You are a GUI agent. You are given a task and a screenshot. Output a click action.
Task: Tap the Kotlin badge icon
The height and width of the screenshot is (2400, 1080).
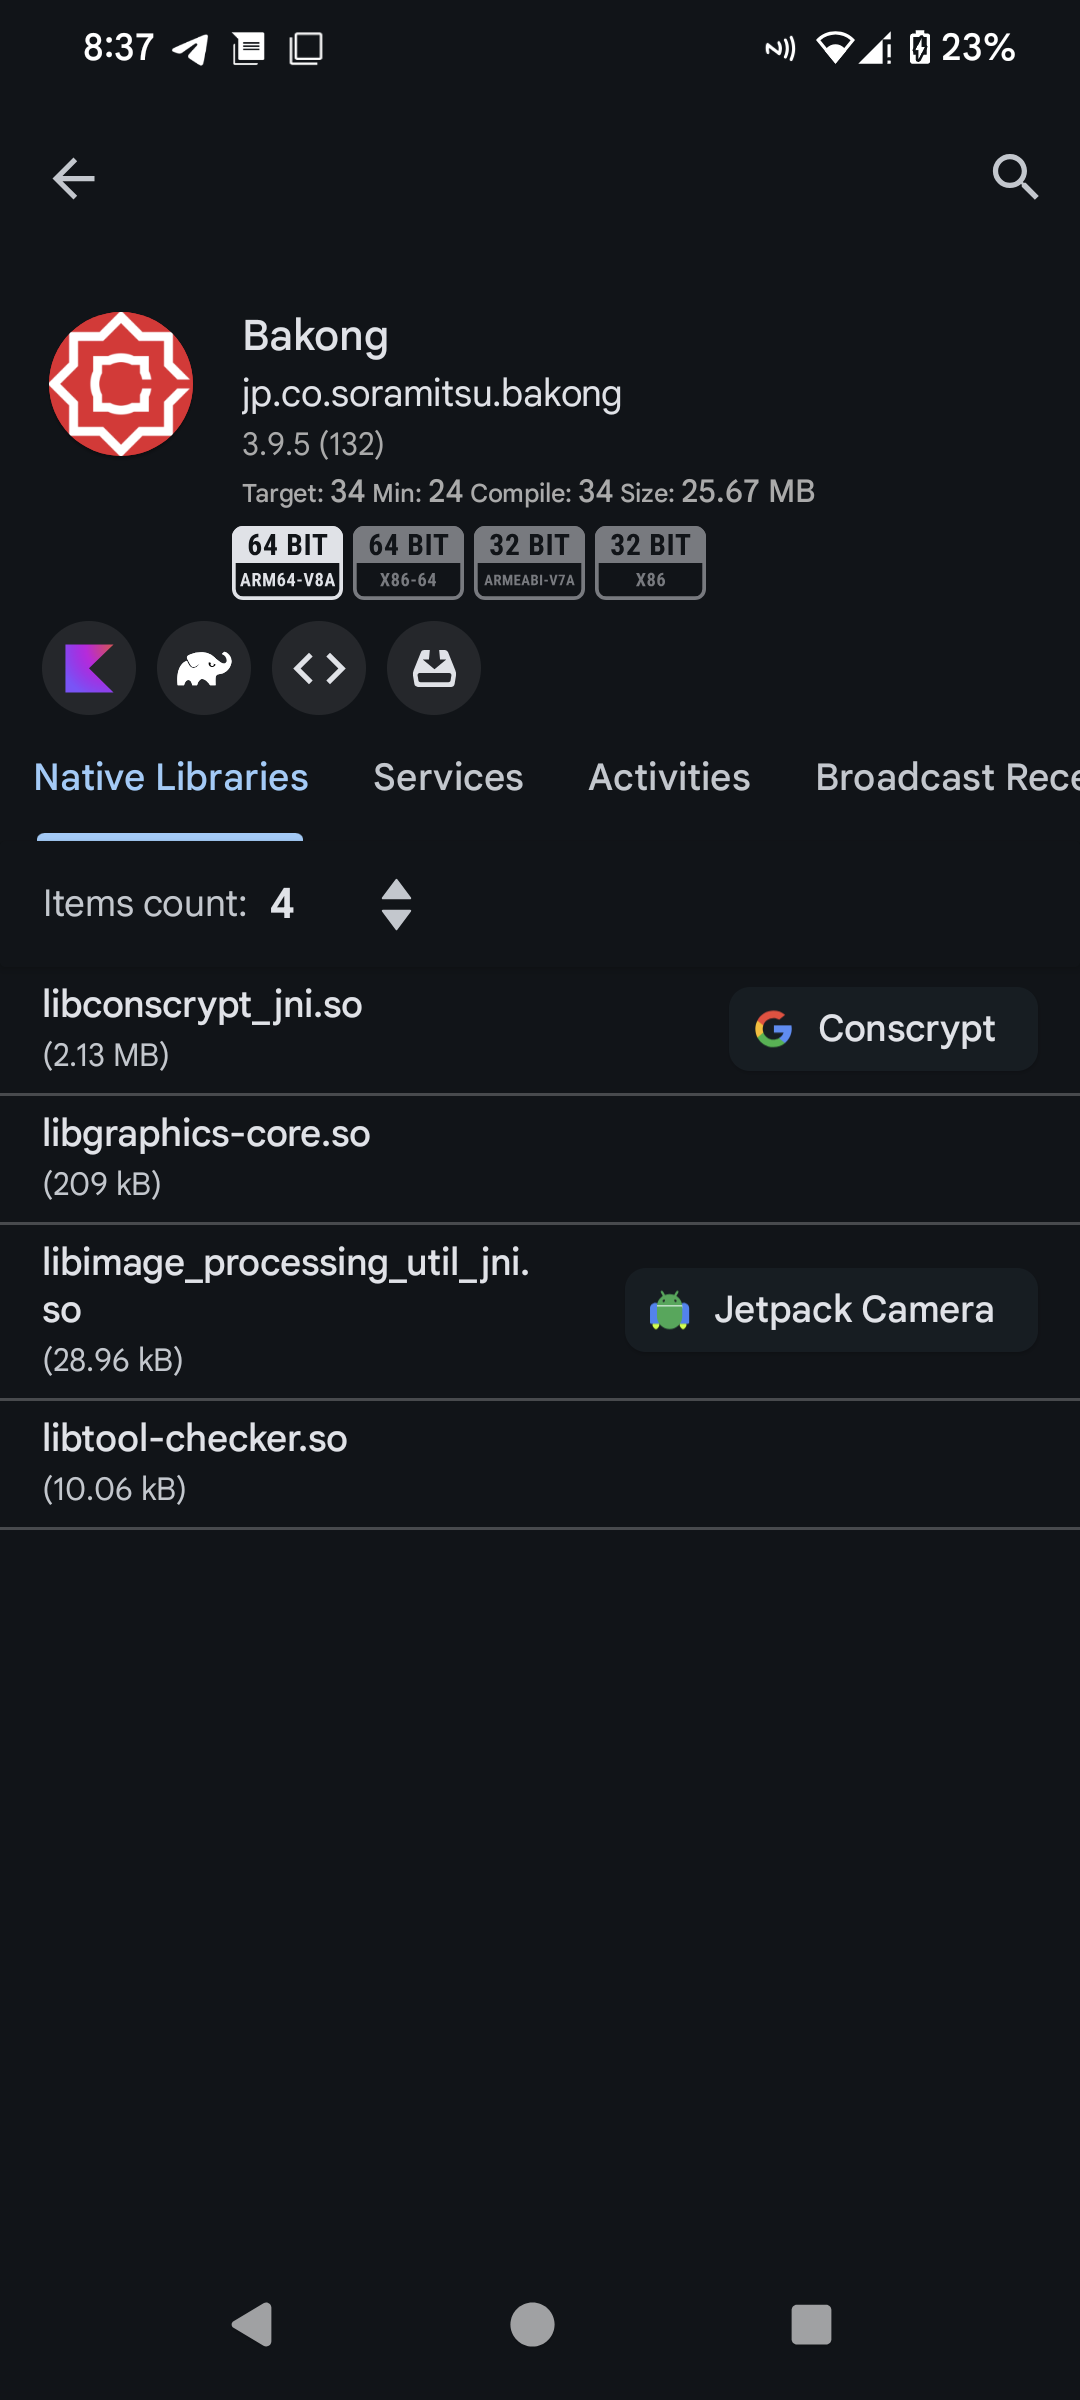pos(89,668)
